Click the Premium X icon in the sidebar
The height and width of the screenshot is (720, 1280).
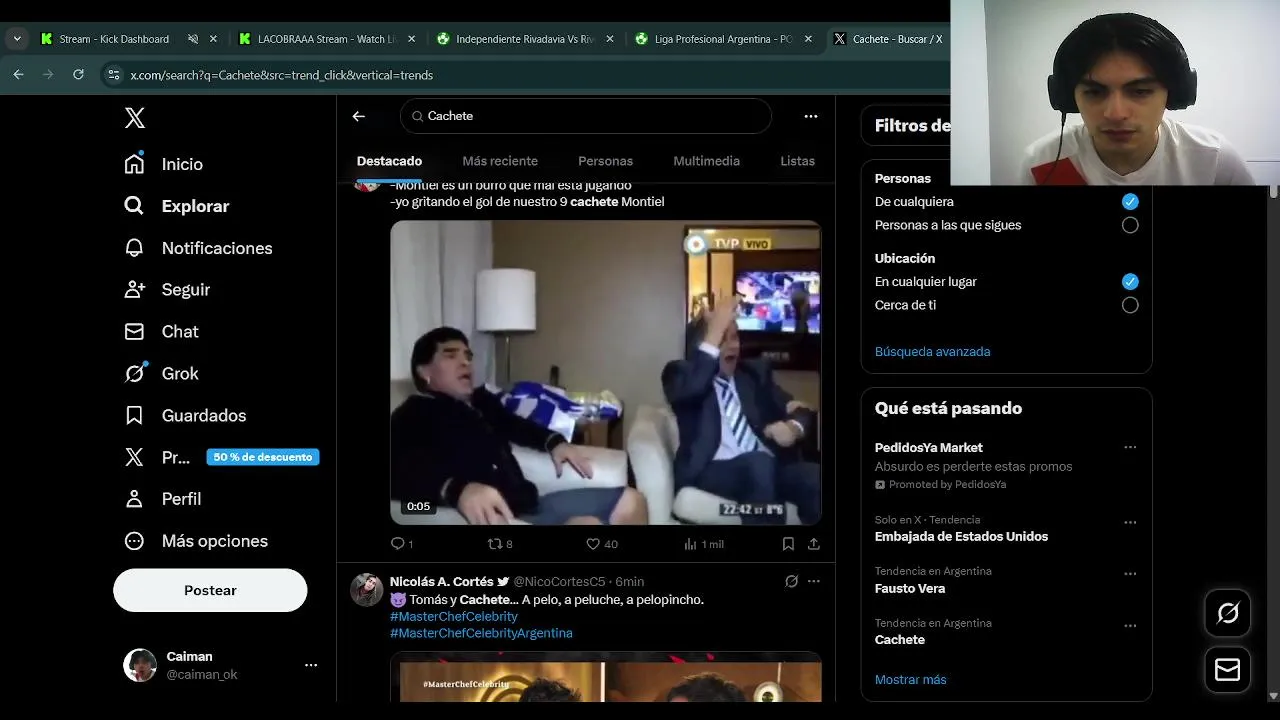pyautogui.click(x=135, y=457)
